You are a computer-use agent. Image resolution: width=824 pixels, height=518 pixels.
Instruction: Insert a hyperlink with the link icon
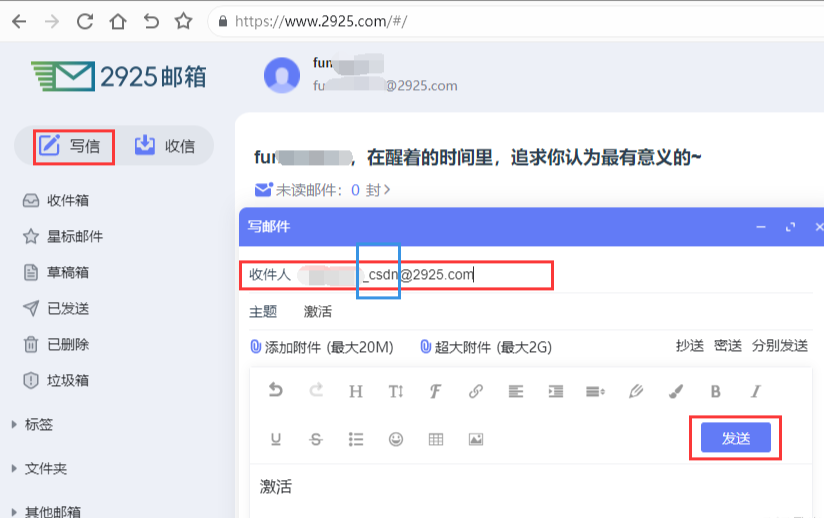(x=476, y=391)
